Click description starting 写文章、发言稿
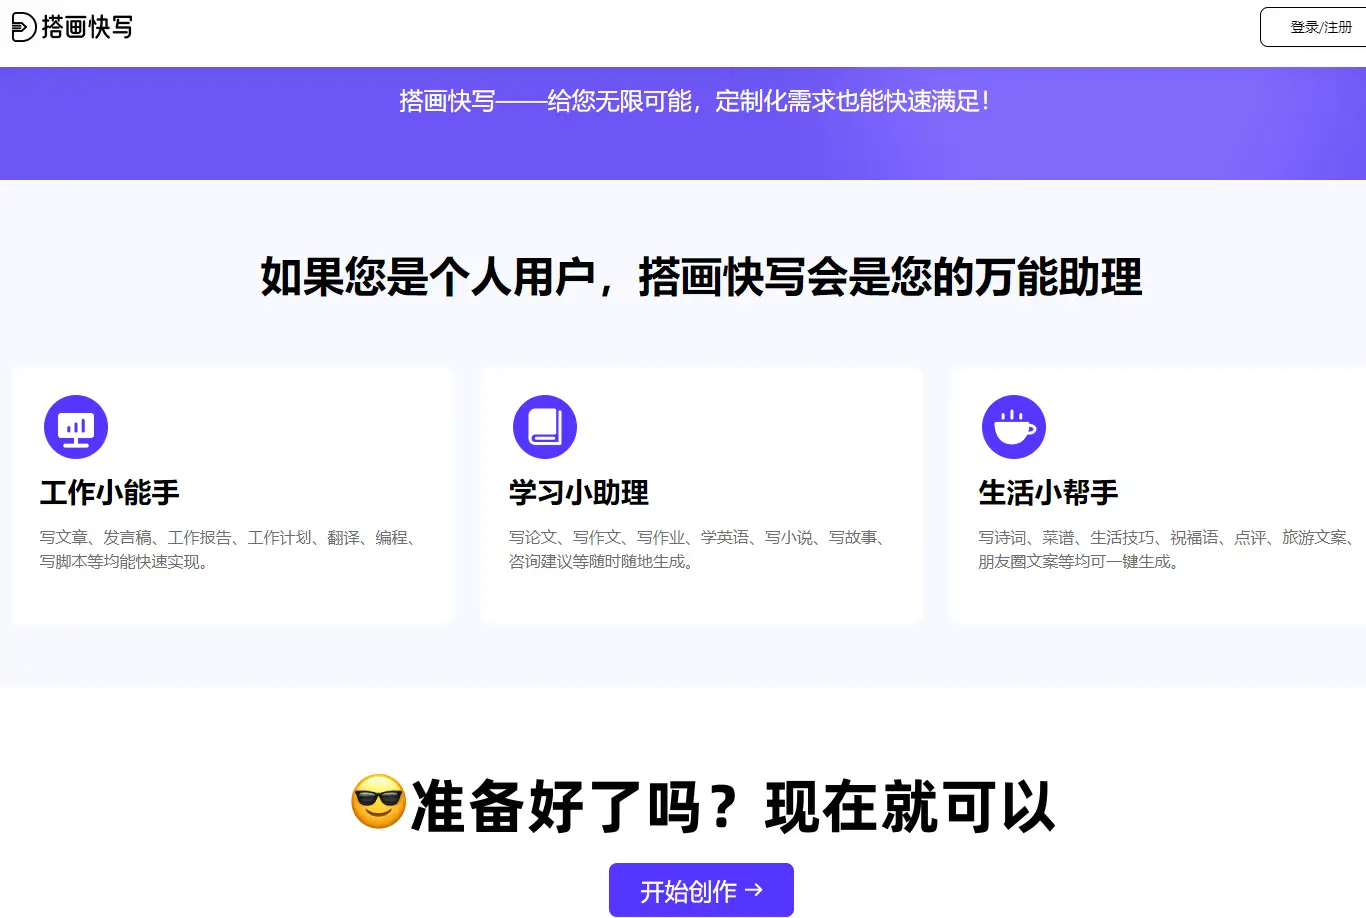1366x918 pixels. (x=230, y=549)
